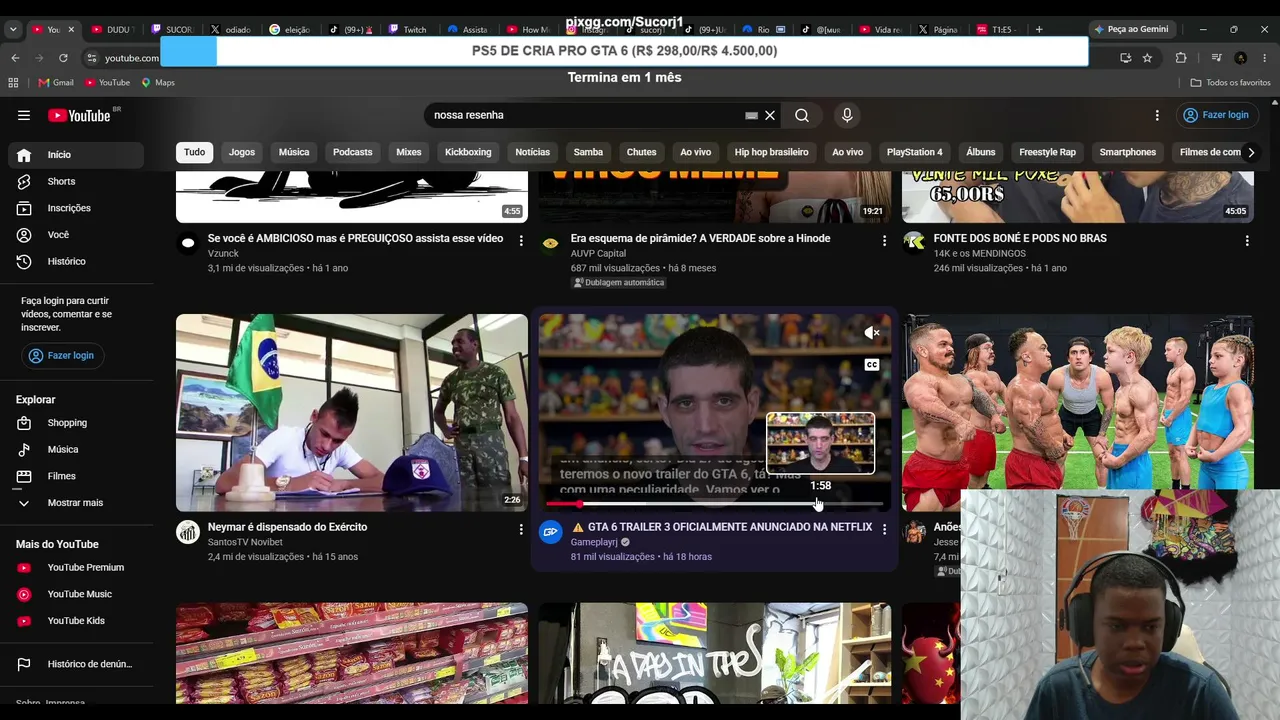This screenshot has width=1280, height=720.
Task: Click Peça ao Gemini button
Action: [x=1131, y=29]
